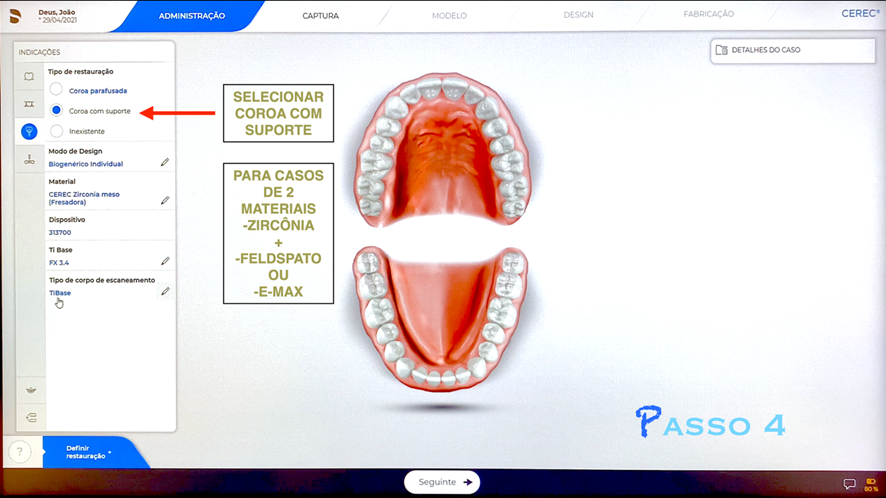Edit the Material setting with pencil icon
The image size is (886, 498).
click(x=165, y=200)
